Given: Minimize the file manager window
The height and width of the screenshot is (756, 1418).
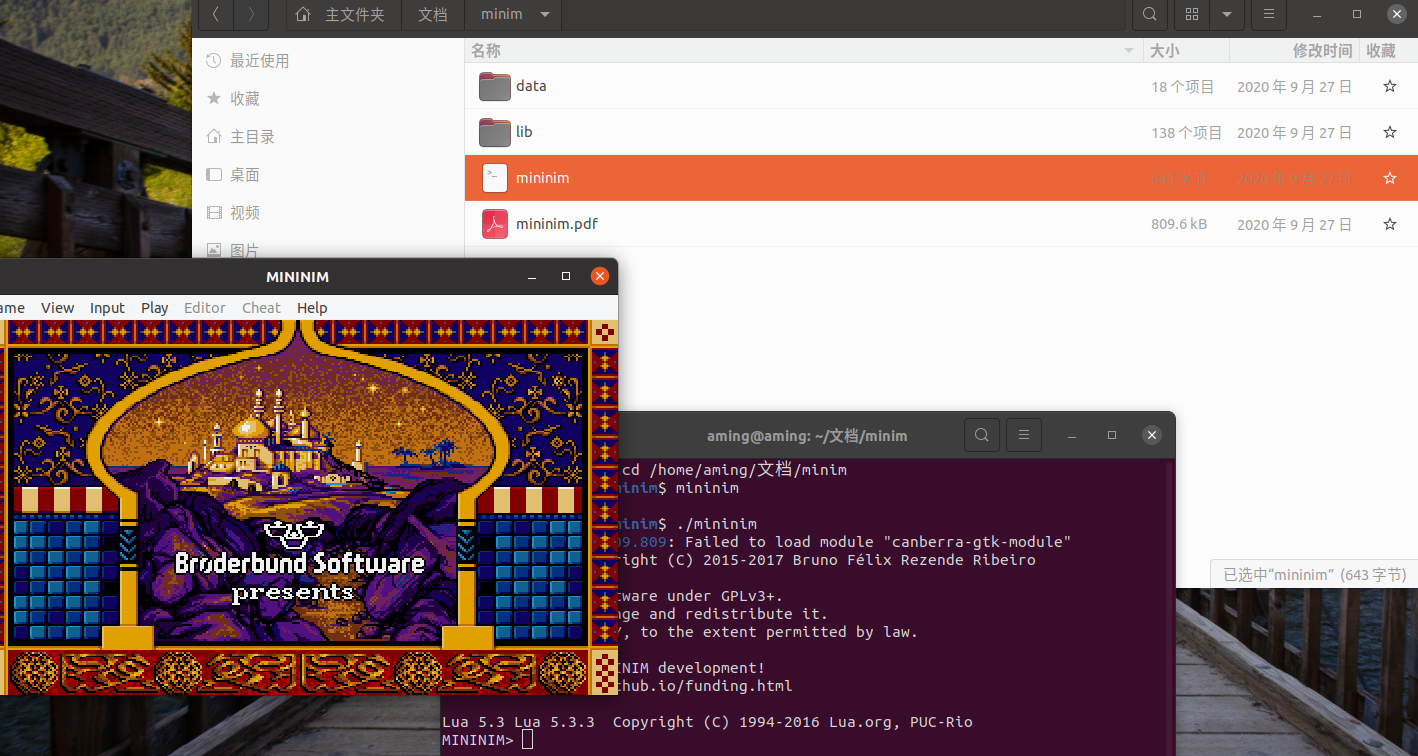Looking at the screenshot, I should (1317, 15).
